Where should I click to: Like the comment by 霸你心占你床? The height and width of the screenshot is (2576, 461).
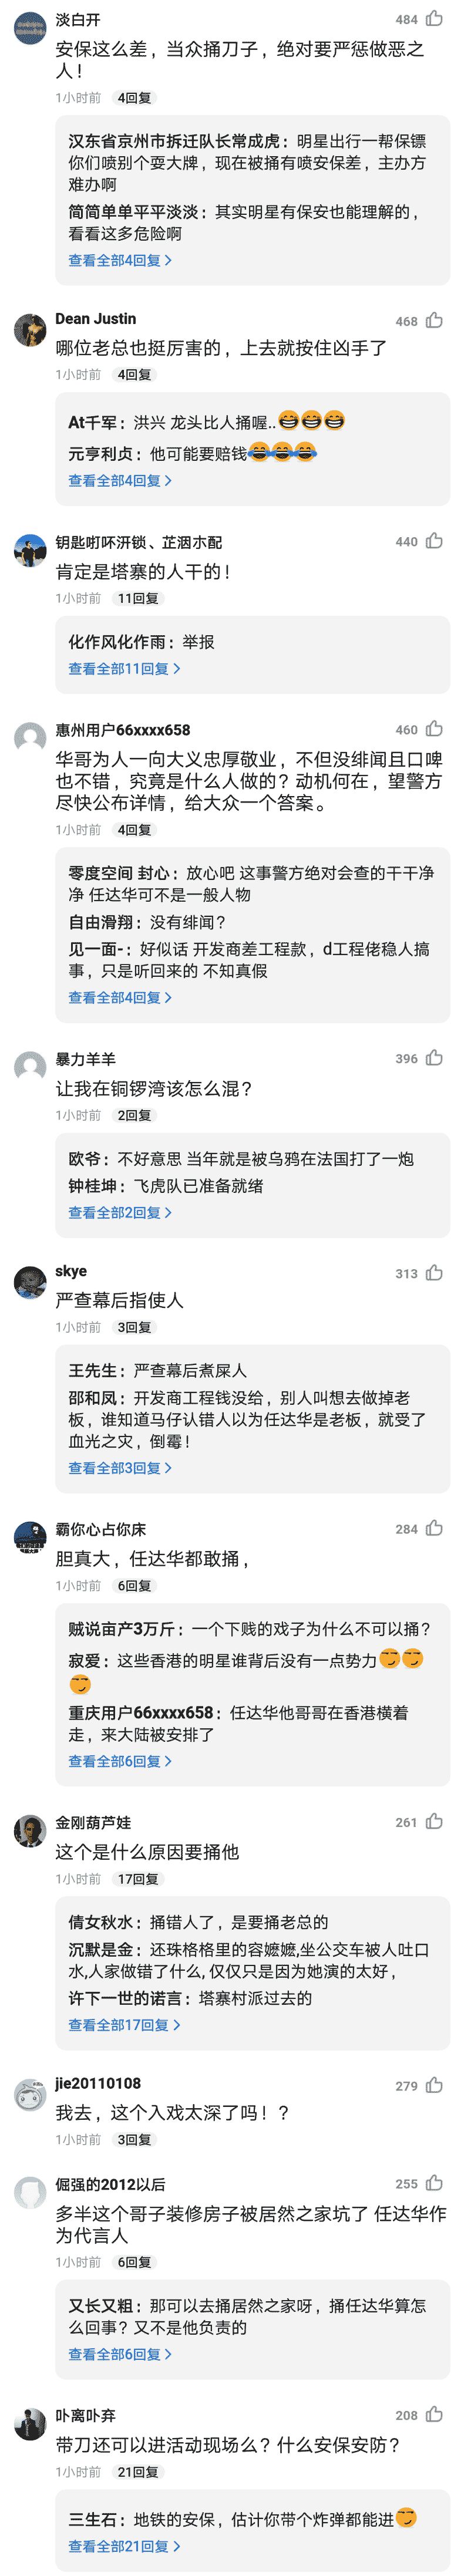434,1529
